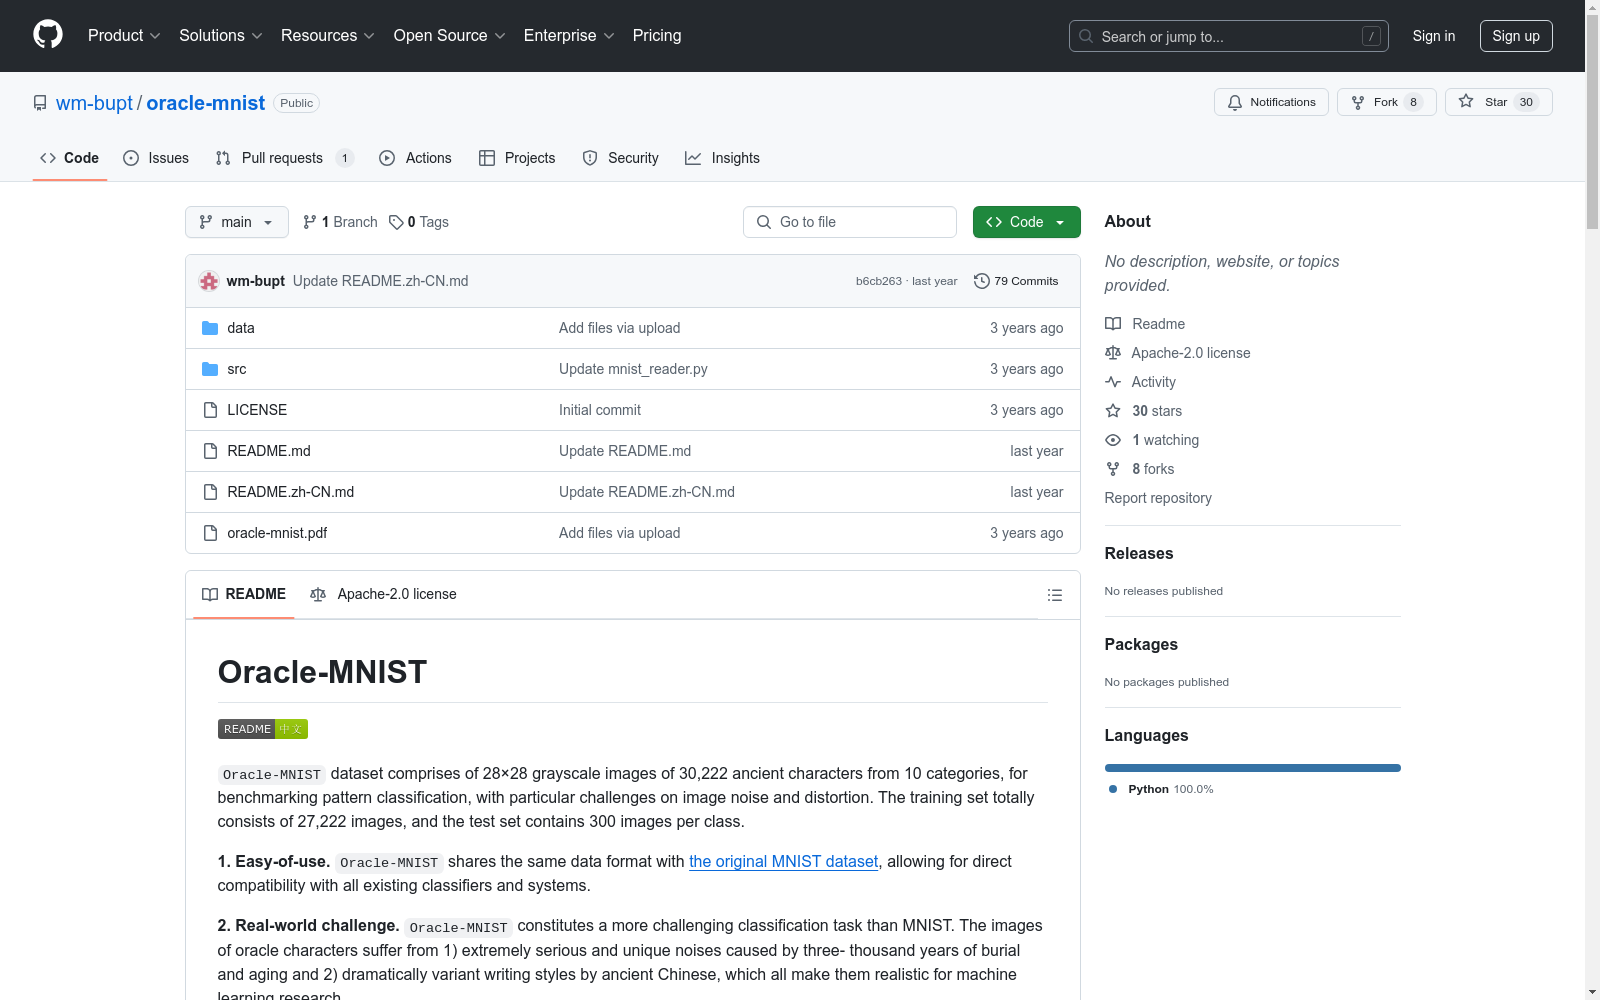Click the Sign up button
The width and height of the screenshot is (1600, 1000).
coord(1516,36)
